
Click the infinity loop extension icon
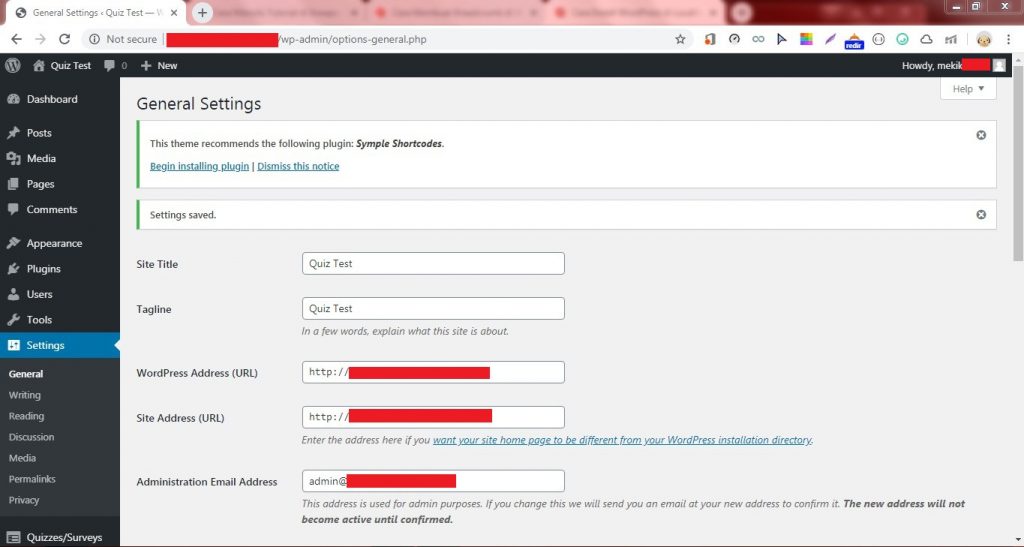(758, 39)
